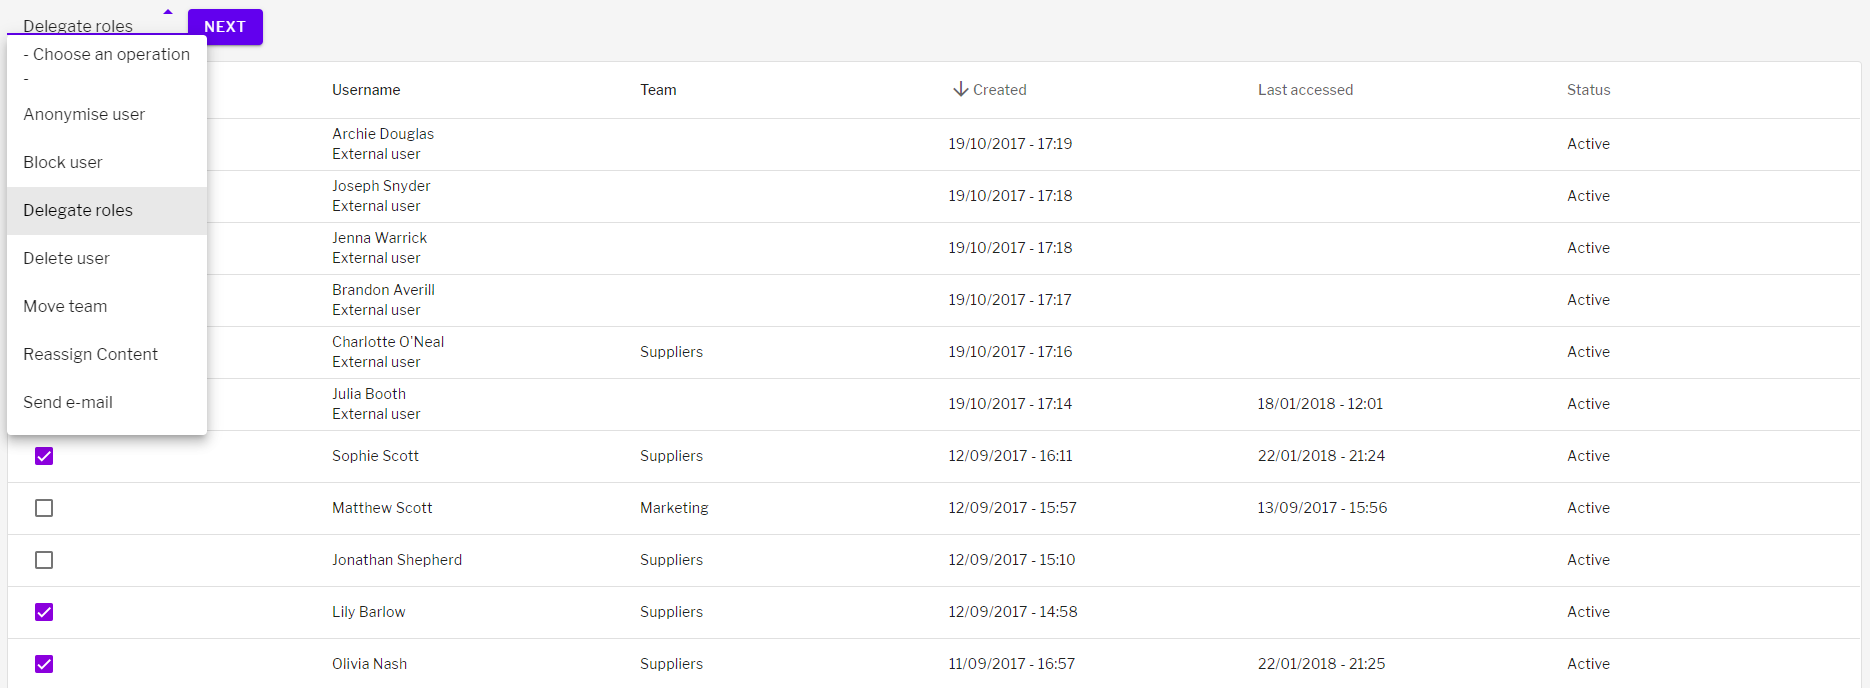Uncheck the Sophie Scott checkbox
Viewport: 1870px width, 688px height.
coord(44,456)
